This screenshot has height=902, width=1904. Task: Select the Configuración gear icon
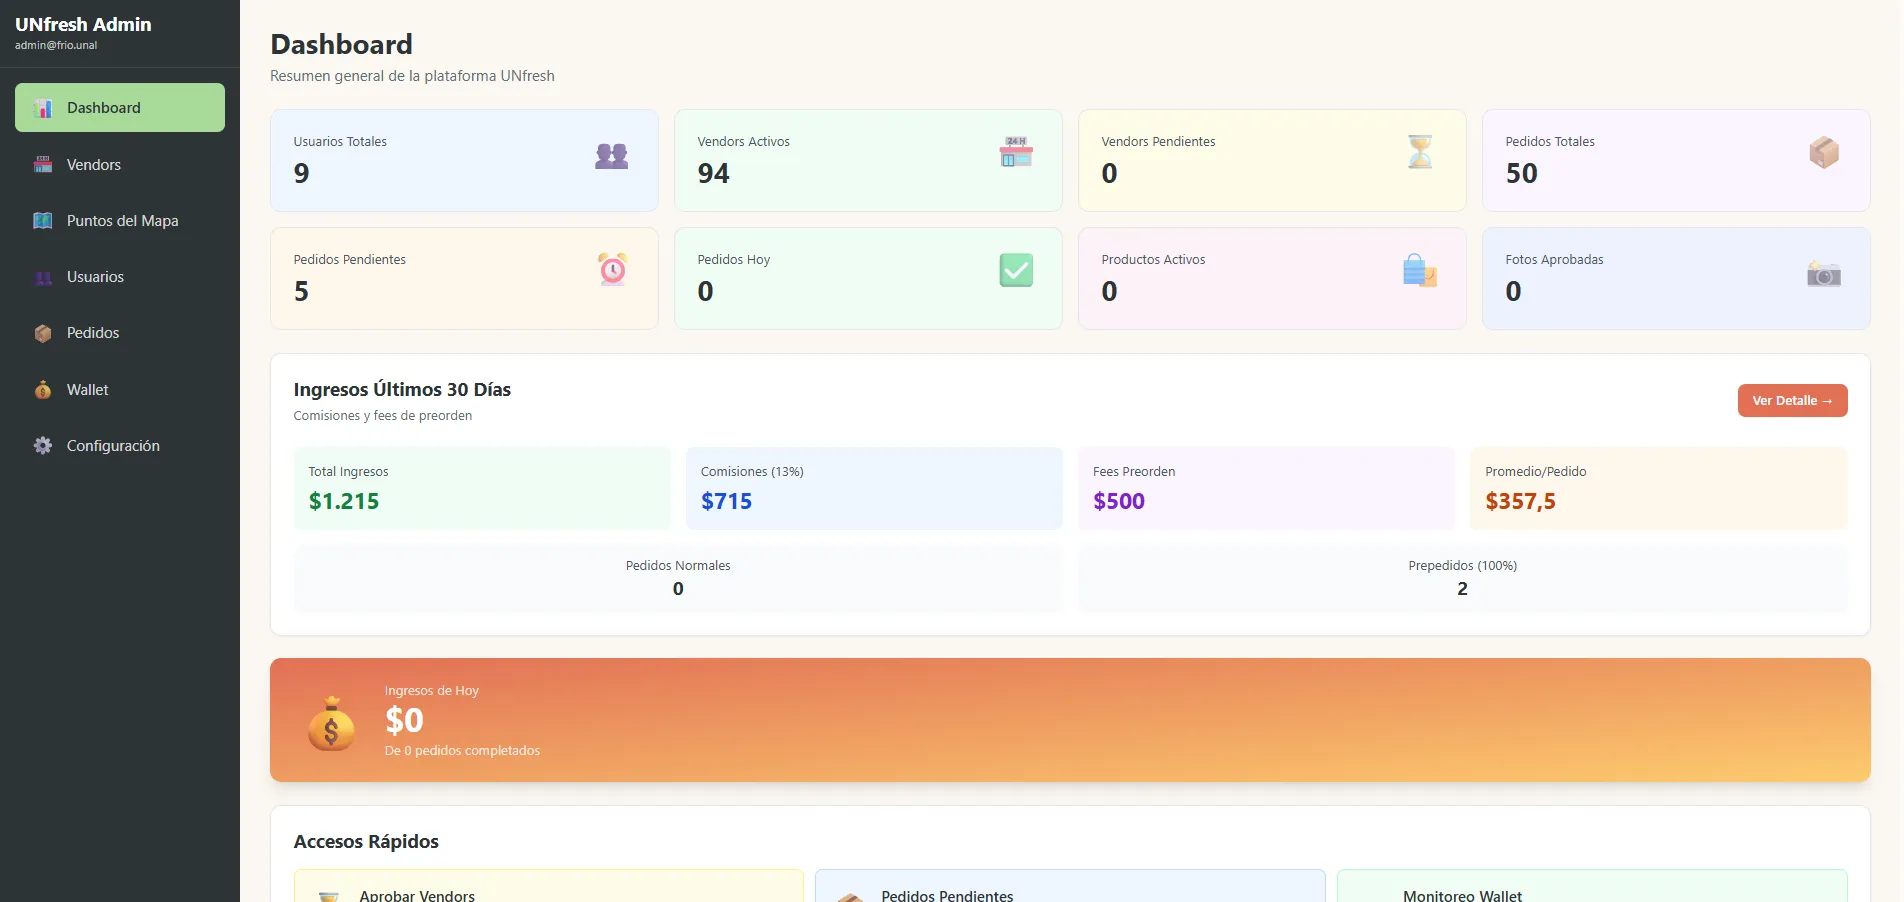pyautogui.click(x=42, y=445)
